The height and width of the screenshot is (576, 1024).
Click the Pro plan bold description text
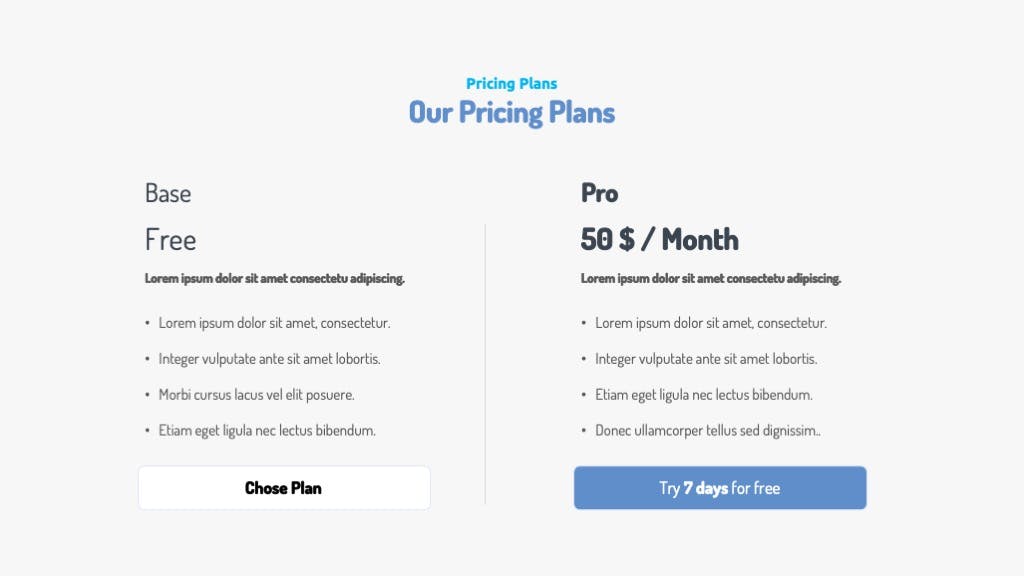point(711,278)
